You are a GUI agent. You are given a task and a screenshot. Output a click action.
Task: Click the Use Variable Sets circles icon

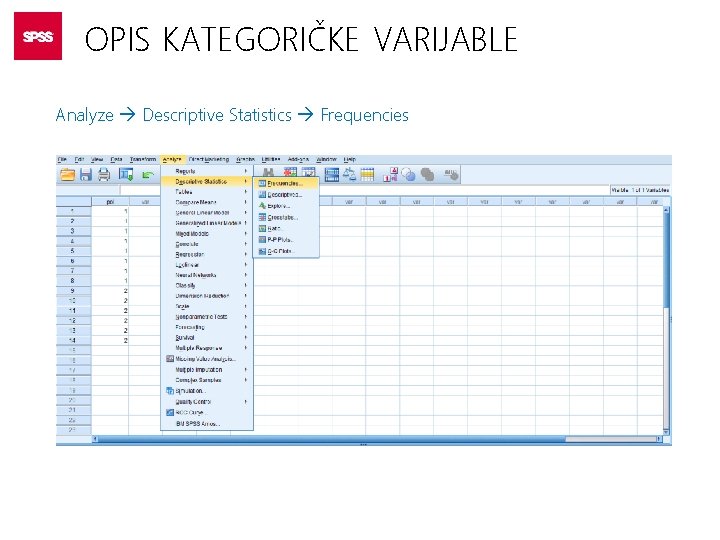click(408, 175)
